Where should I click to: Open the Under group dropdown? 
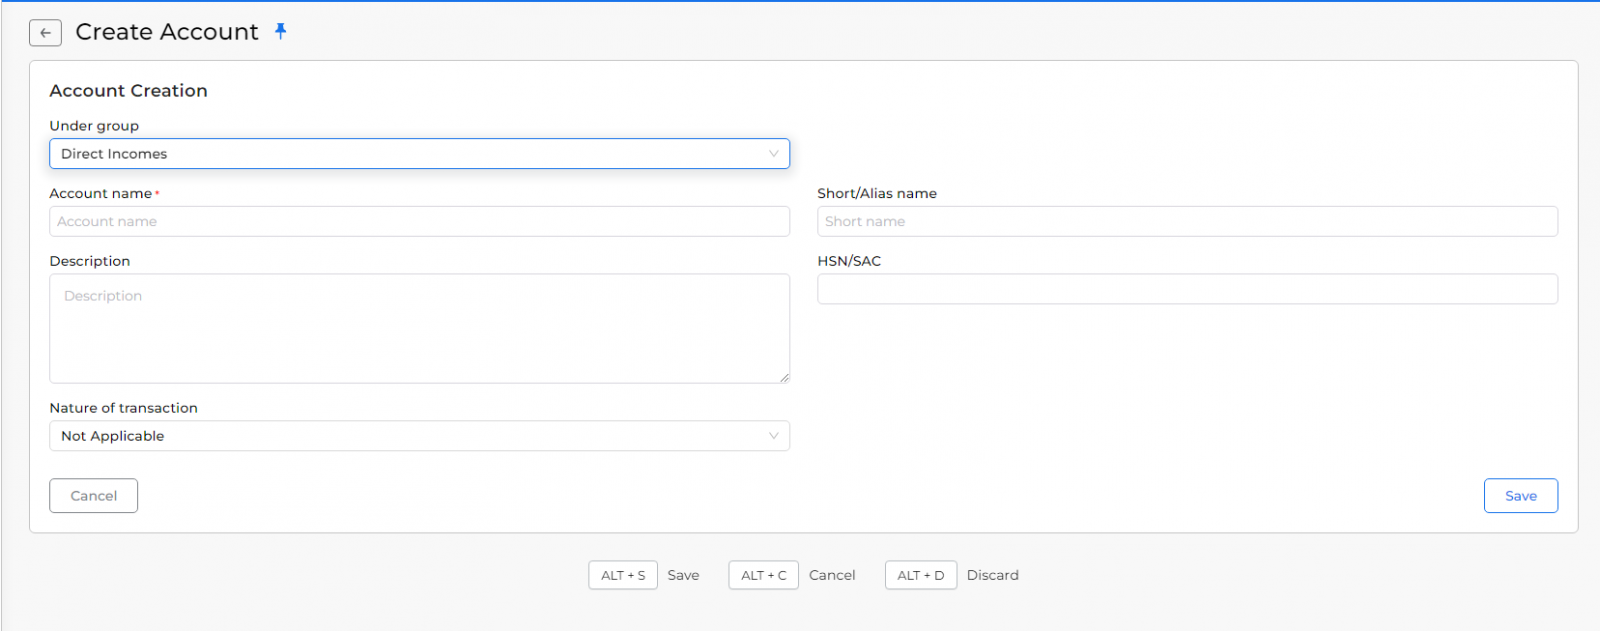click(x=419, y=154)
